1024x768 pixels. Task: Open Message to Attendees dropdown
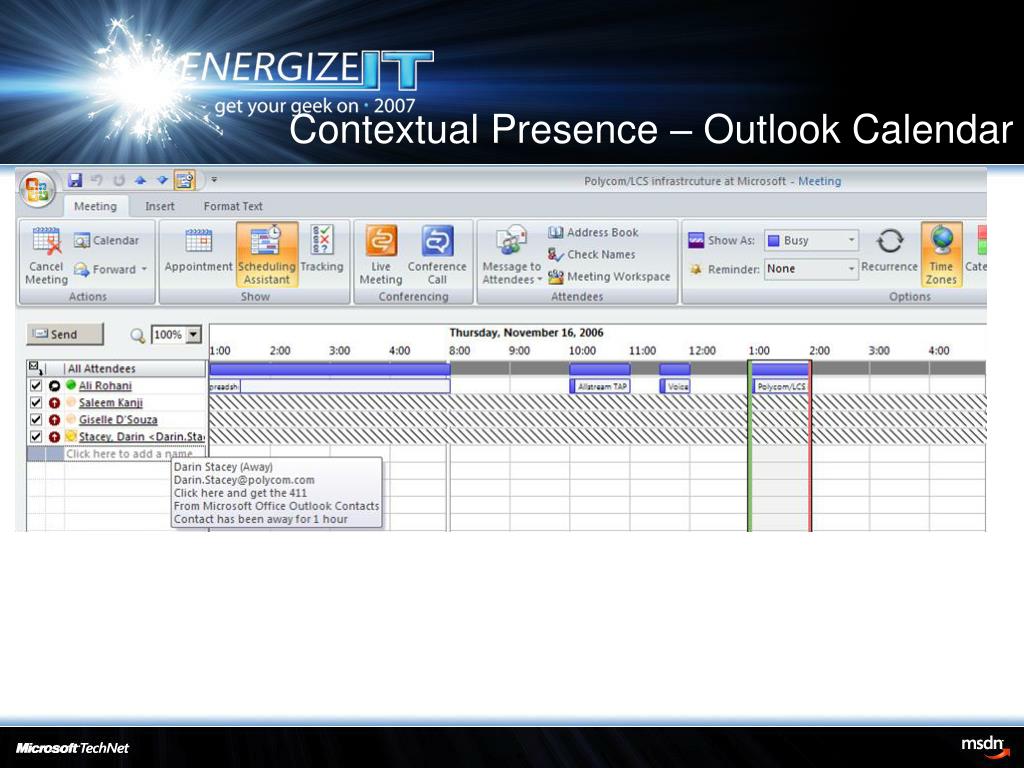pos(512,255)
